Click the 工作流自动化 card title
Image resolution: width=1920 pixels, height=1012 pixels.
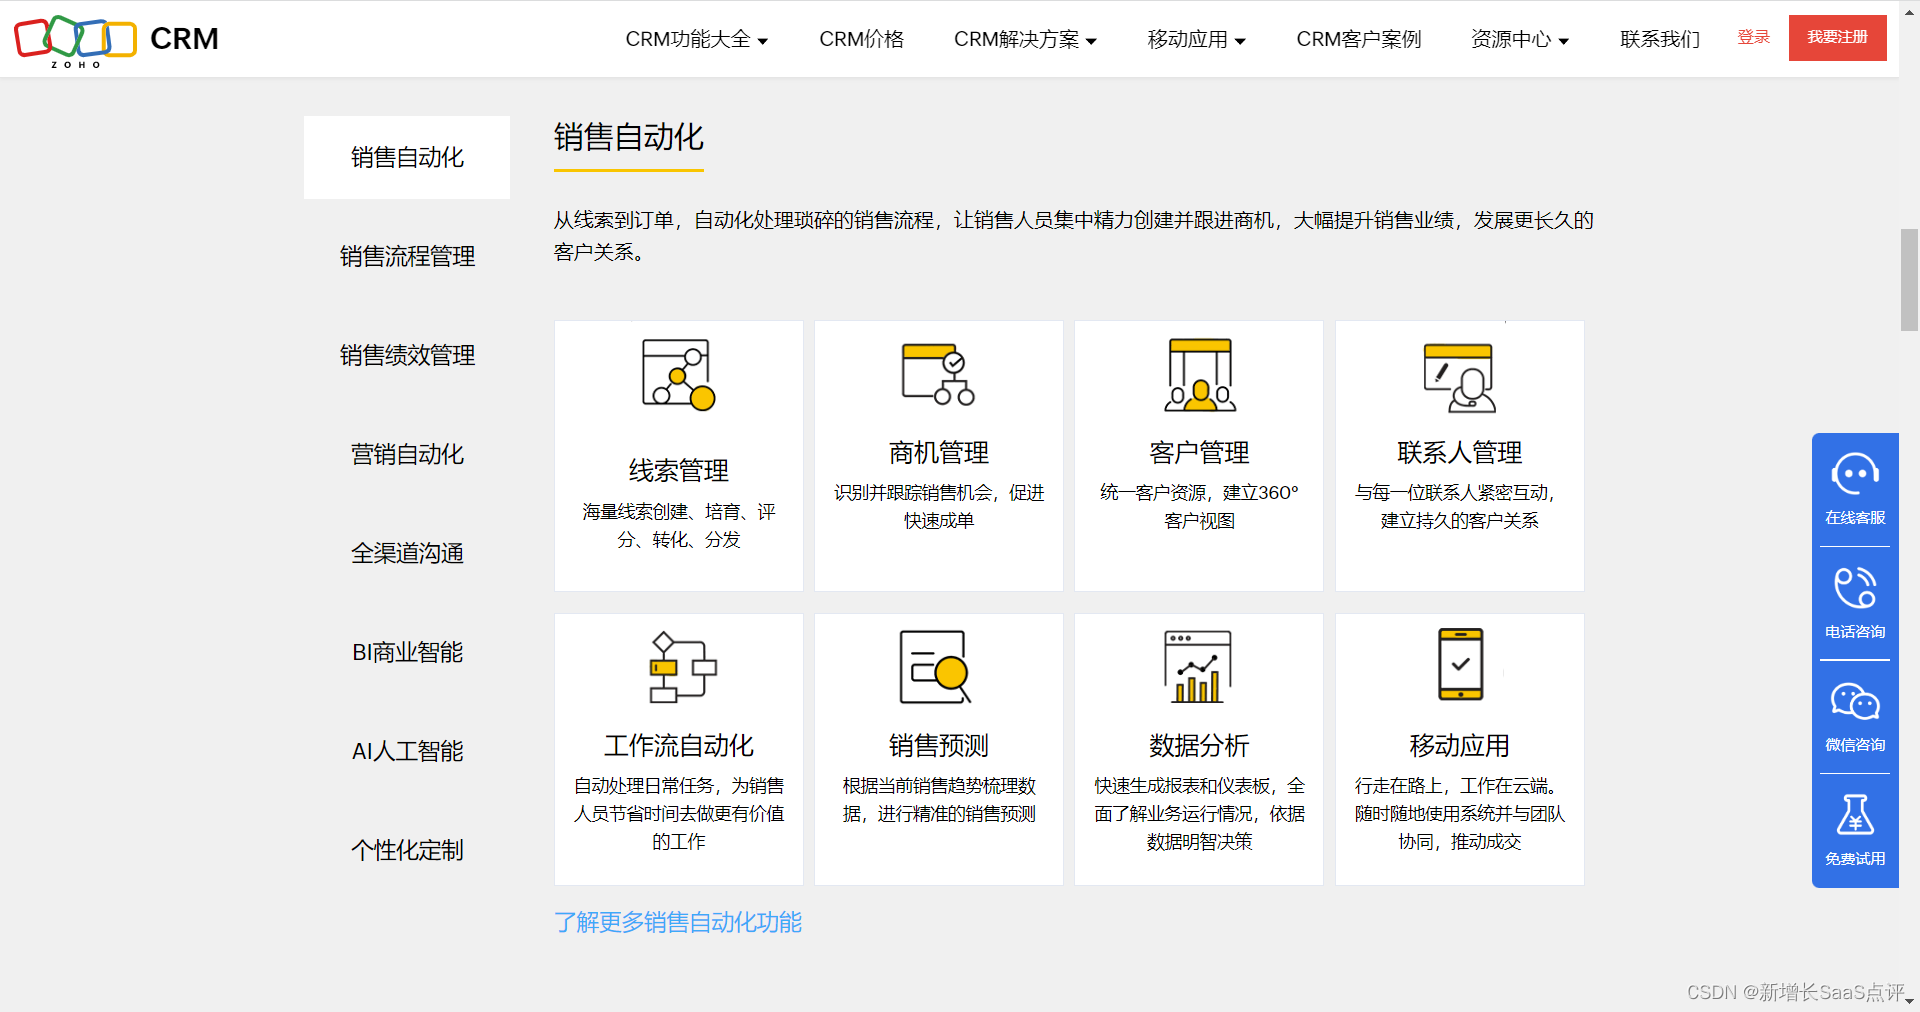[x=678, y=745]
